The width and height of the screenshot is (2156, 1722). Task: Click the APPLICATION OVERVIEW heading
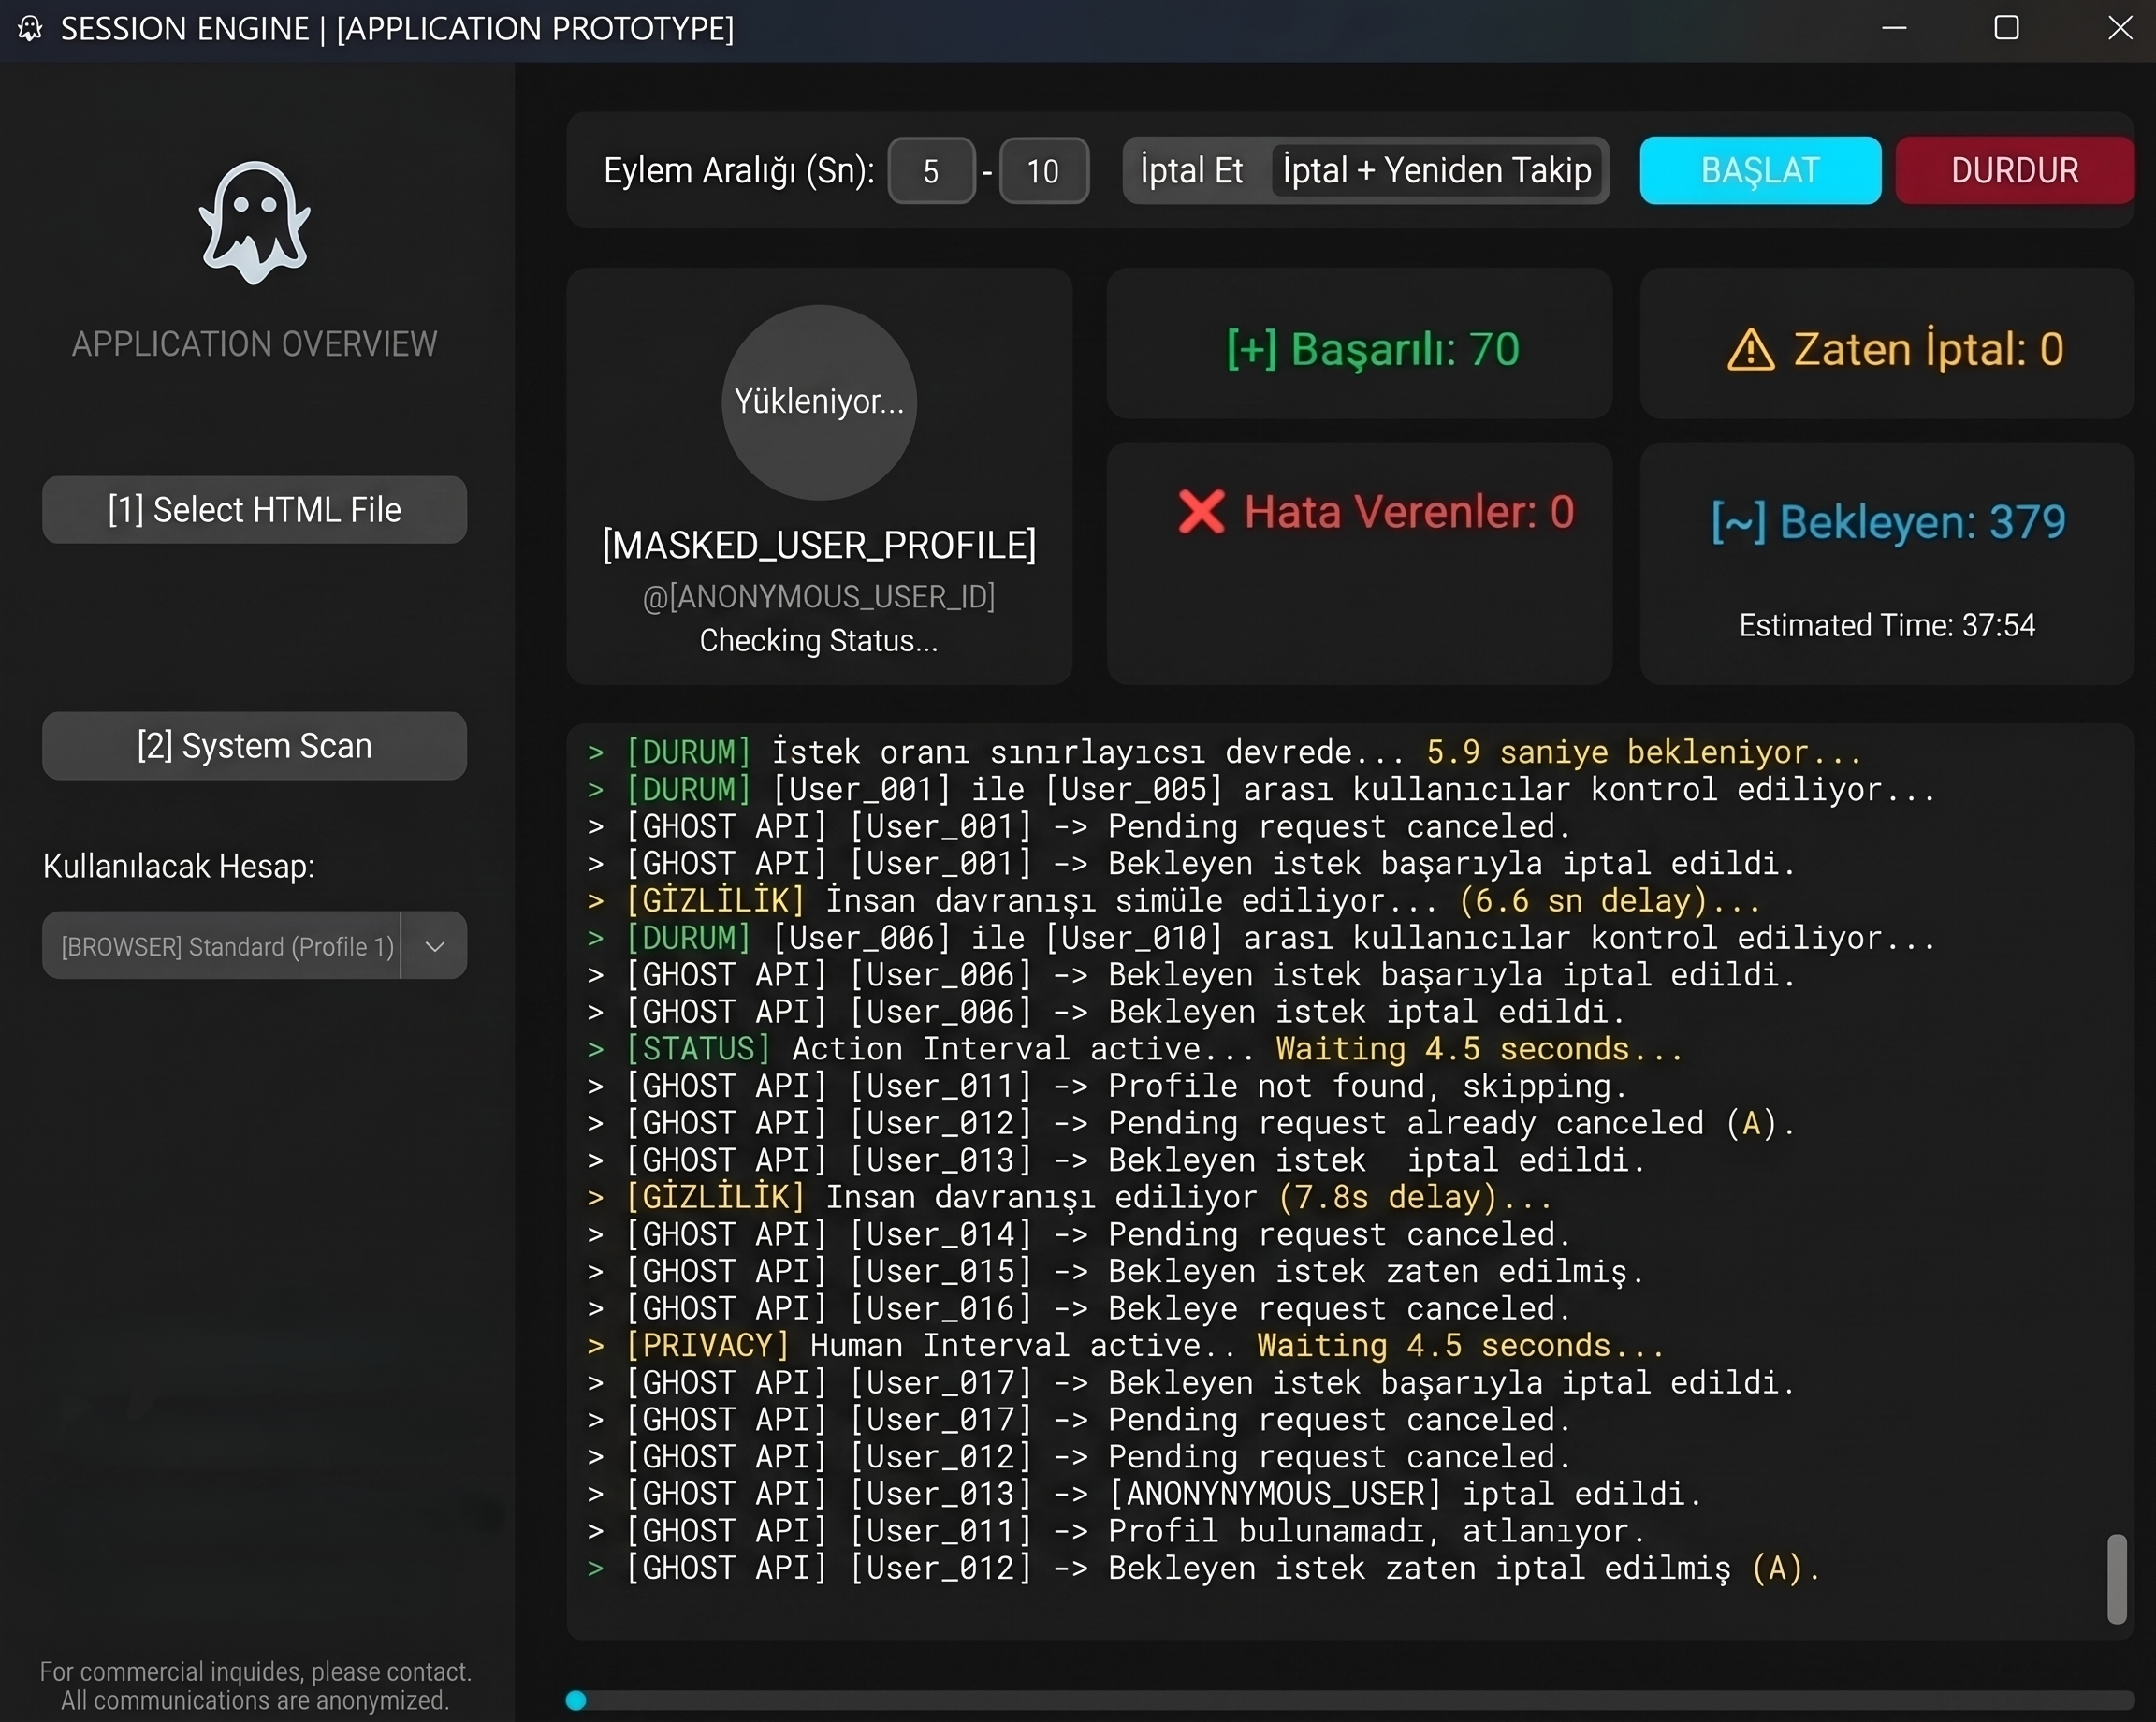tap(254, 345)
